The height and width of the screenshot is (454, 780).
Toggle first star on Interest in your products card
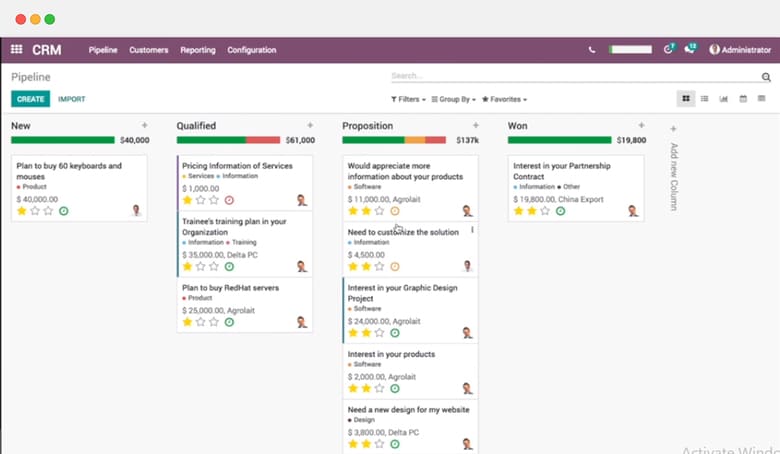coord(353,388)
